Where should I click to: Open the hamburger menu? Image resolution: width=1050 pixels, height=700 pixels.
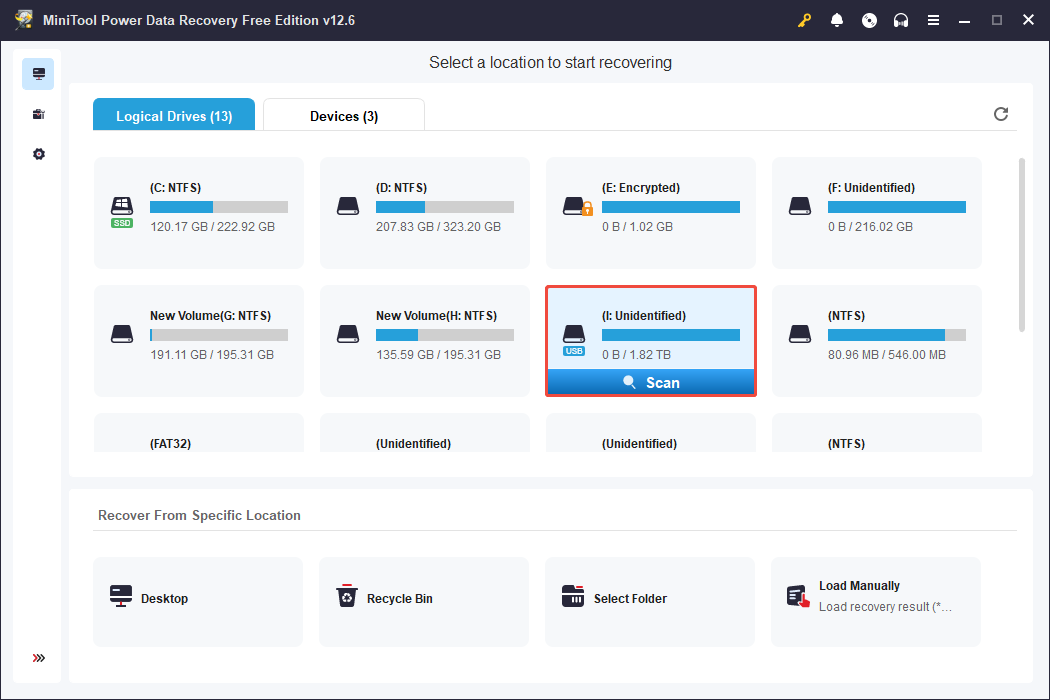tap(933, 20)
